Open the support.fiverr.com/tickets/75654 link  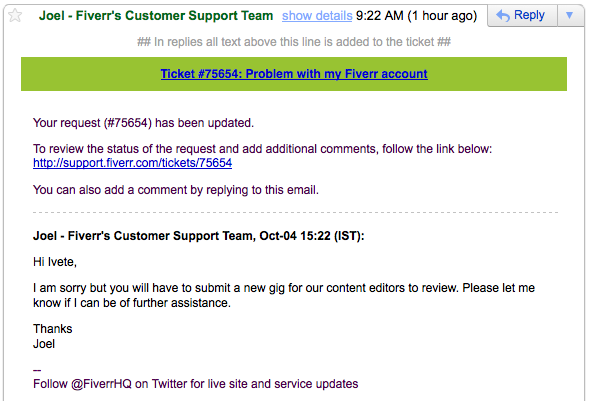click(x=132, y=163)
